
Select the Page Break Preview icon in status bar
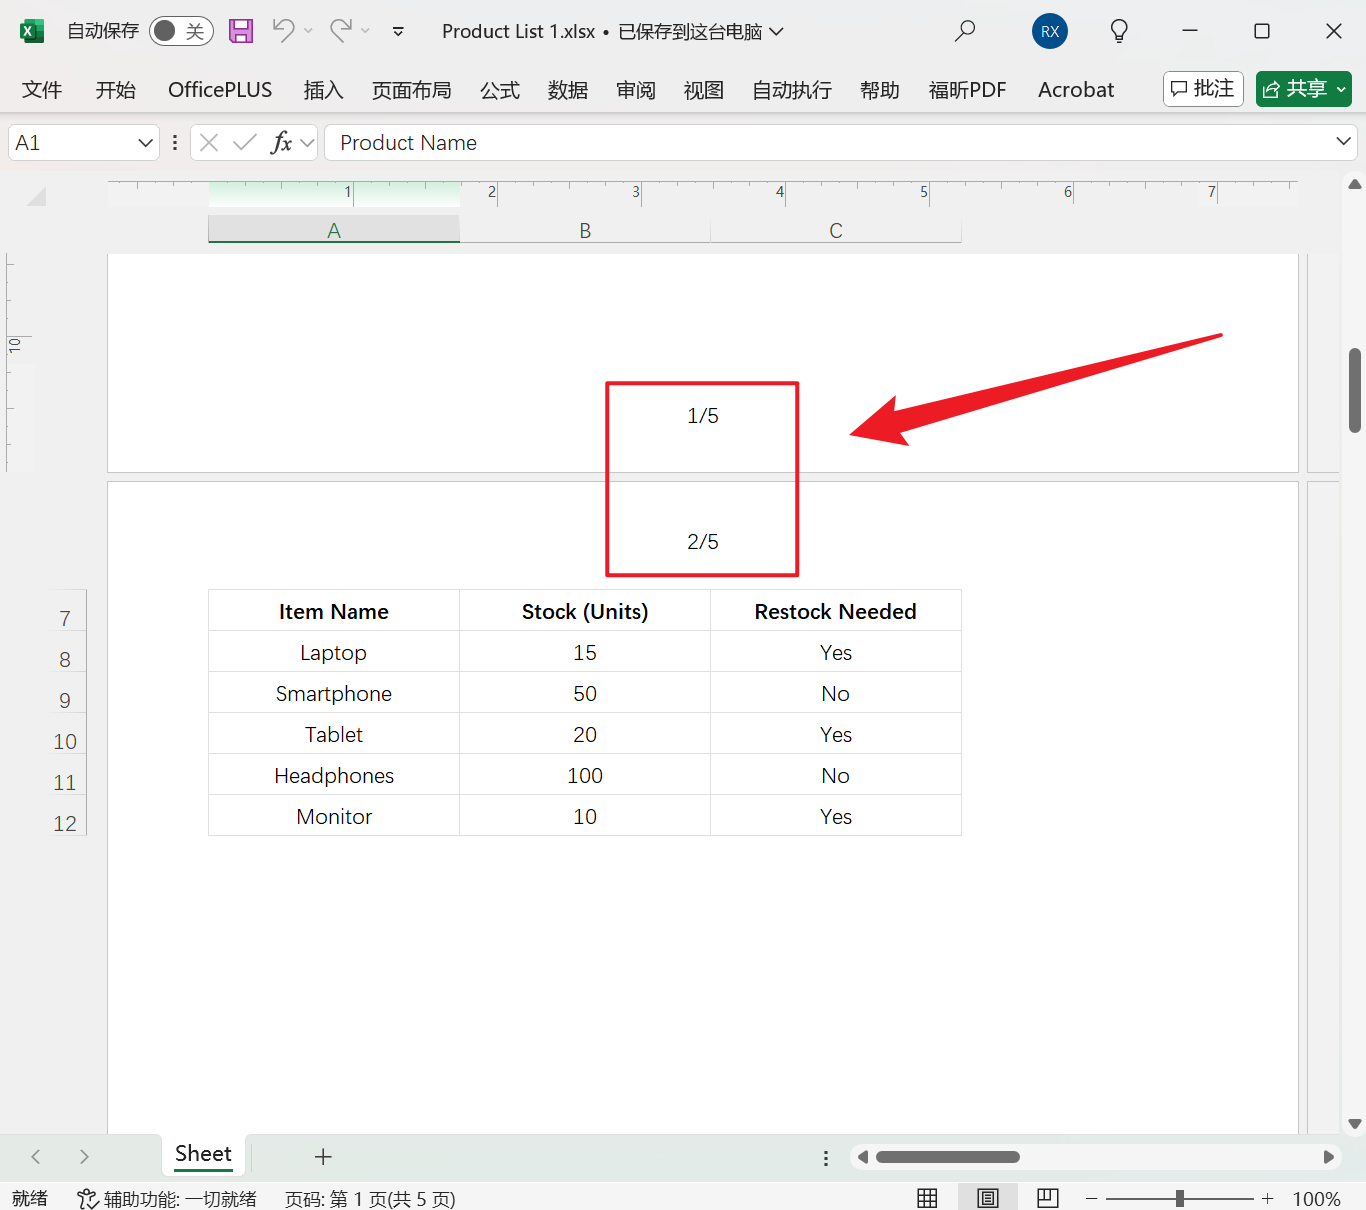coord(1047,1196)
